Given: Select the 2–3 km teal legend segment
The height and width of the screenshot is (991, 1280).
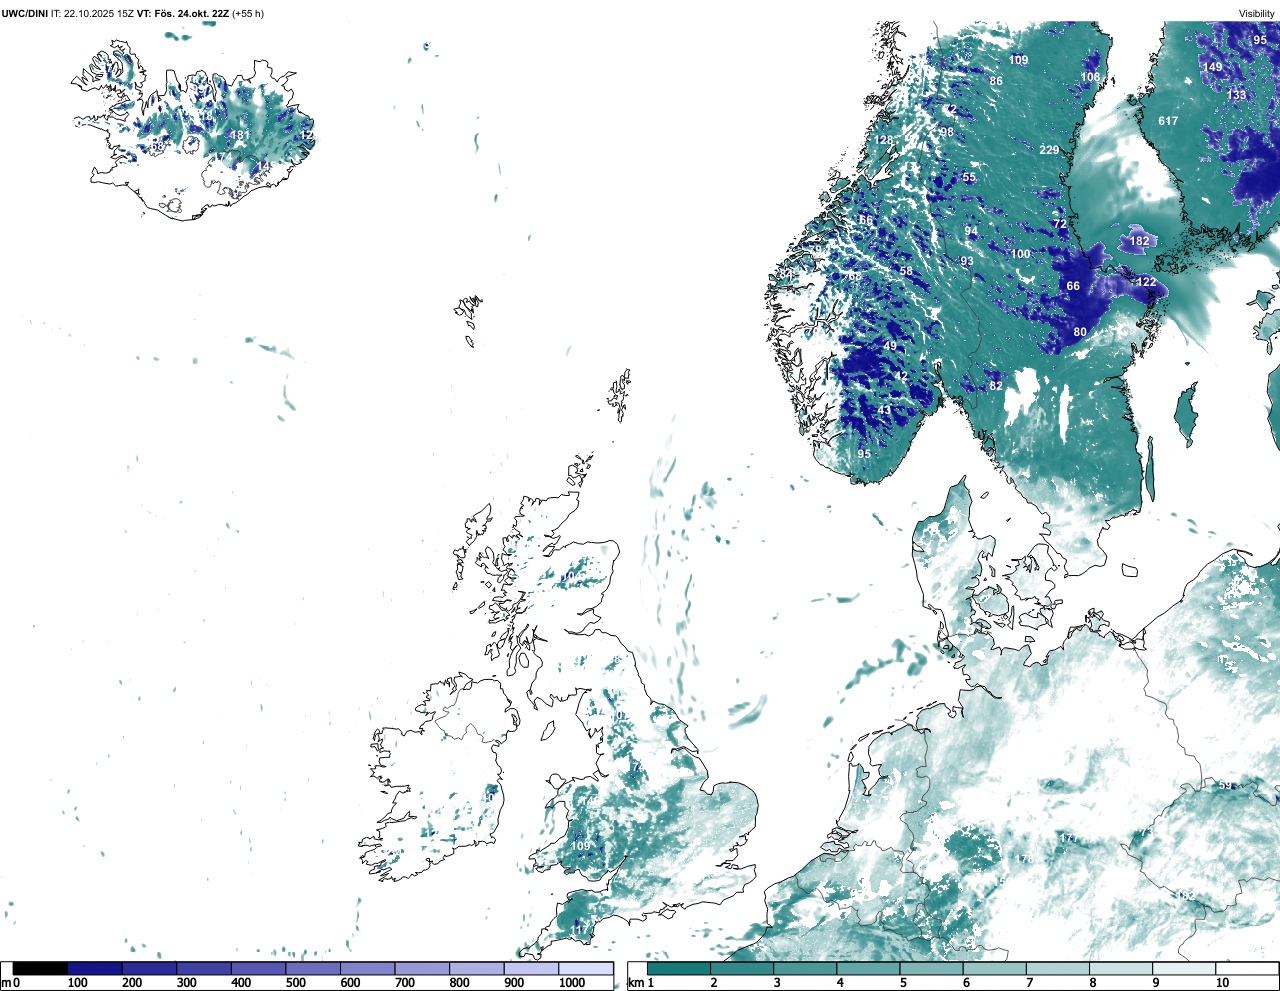Looking at the screenshot, I should [742, 969].
